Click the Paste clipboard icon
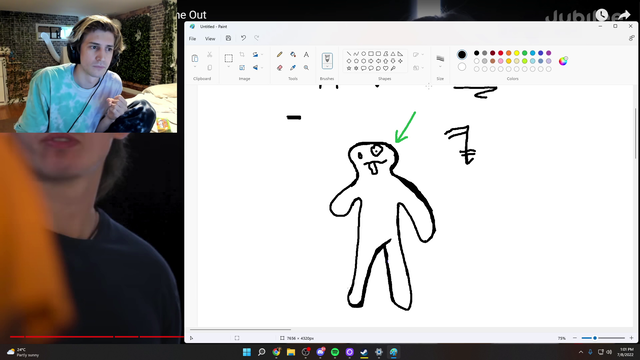 click(x=195, y=58)
